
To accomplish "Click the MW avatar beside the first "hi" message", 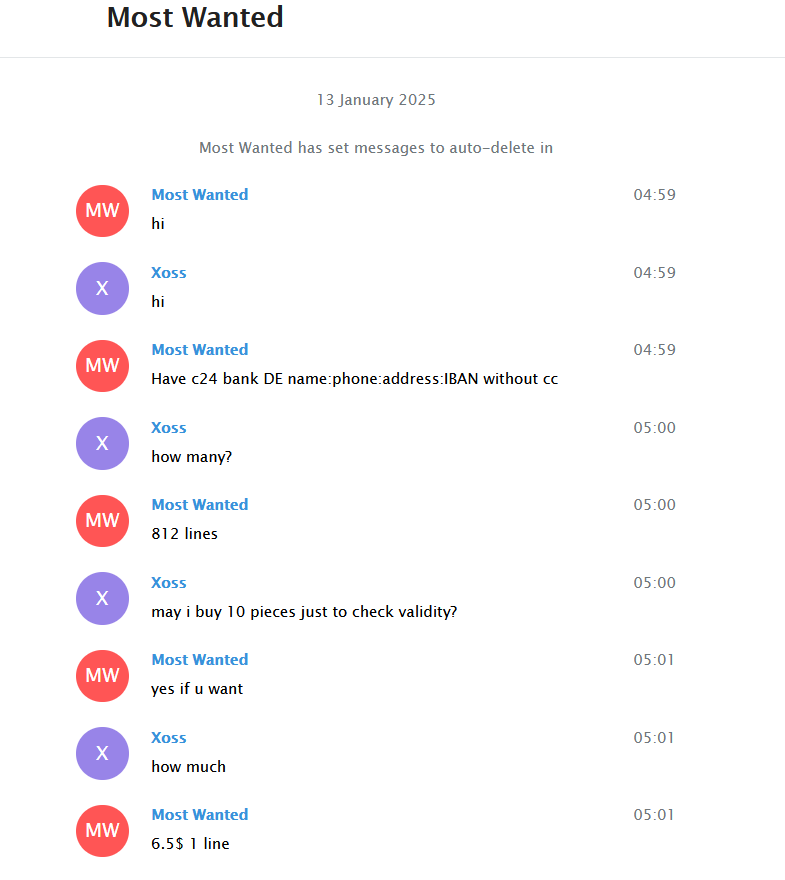I will click(102, 211).
